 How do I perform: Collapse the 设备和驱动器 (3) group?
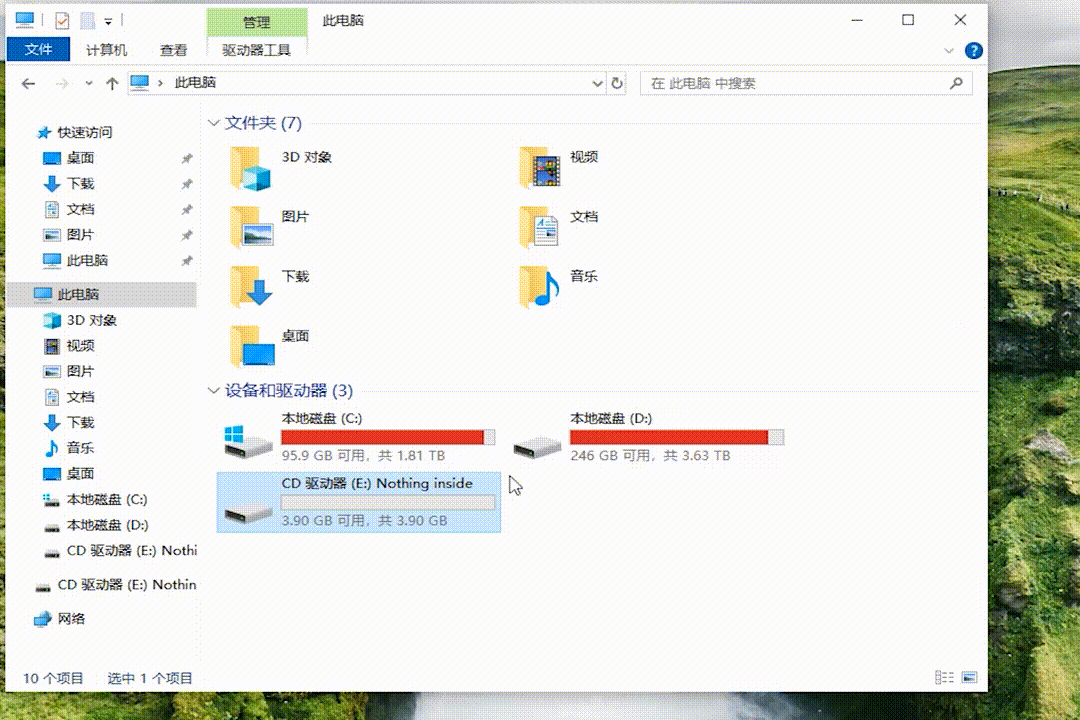[213, 391]
